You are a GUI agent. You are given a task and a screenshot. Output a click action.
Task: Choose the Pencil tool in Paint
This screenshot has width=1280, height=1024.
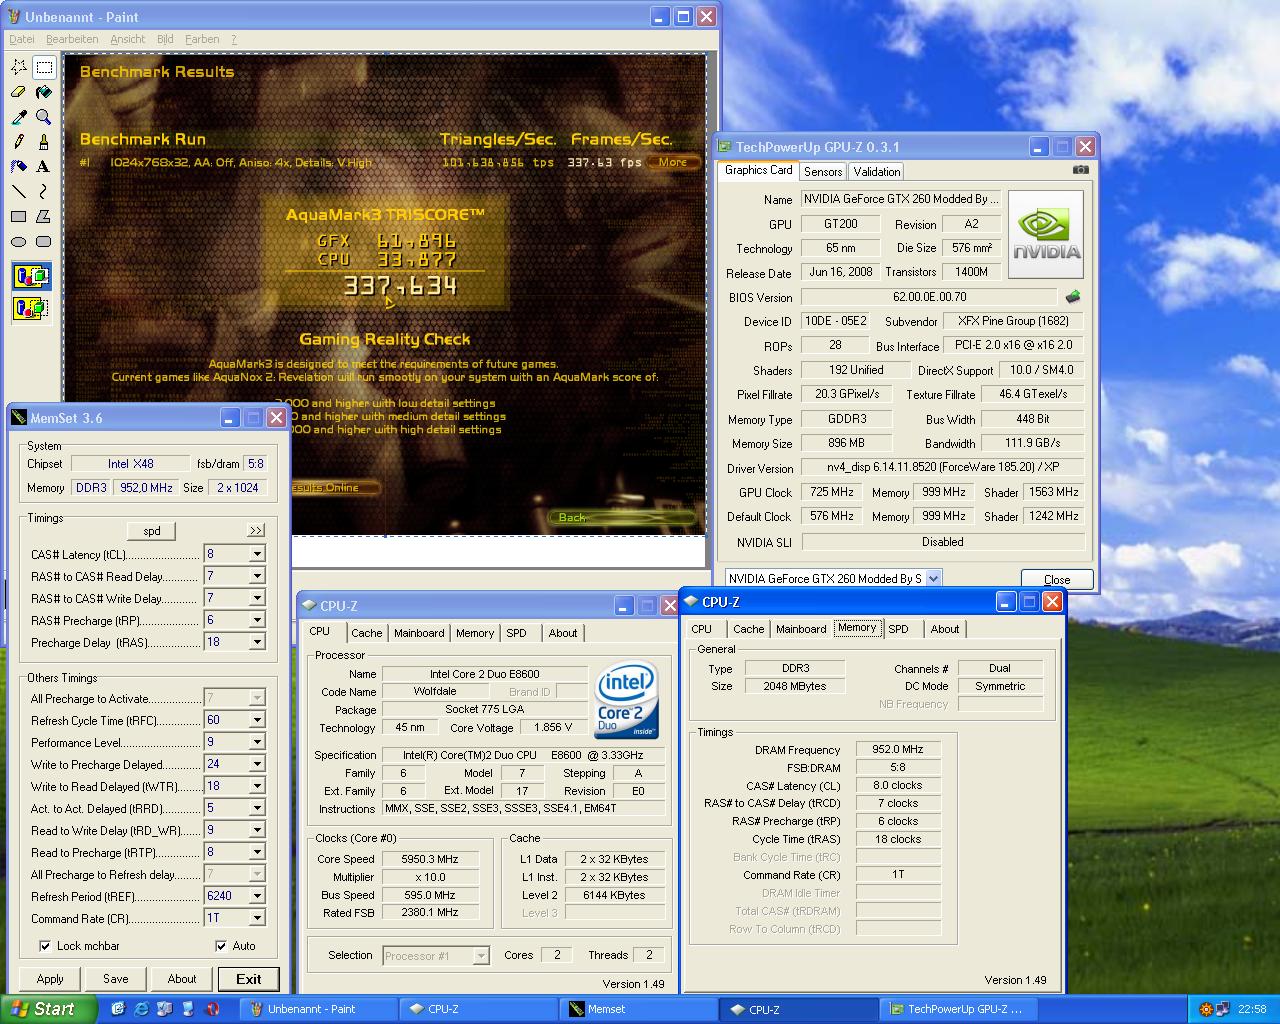[19, 142]
